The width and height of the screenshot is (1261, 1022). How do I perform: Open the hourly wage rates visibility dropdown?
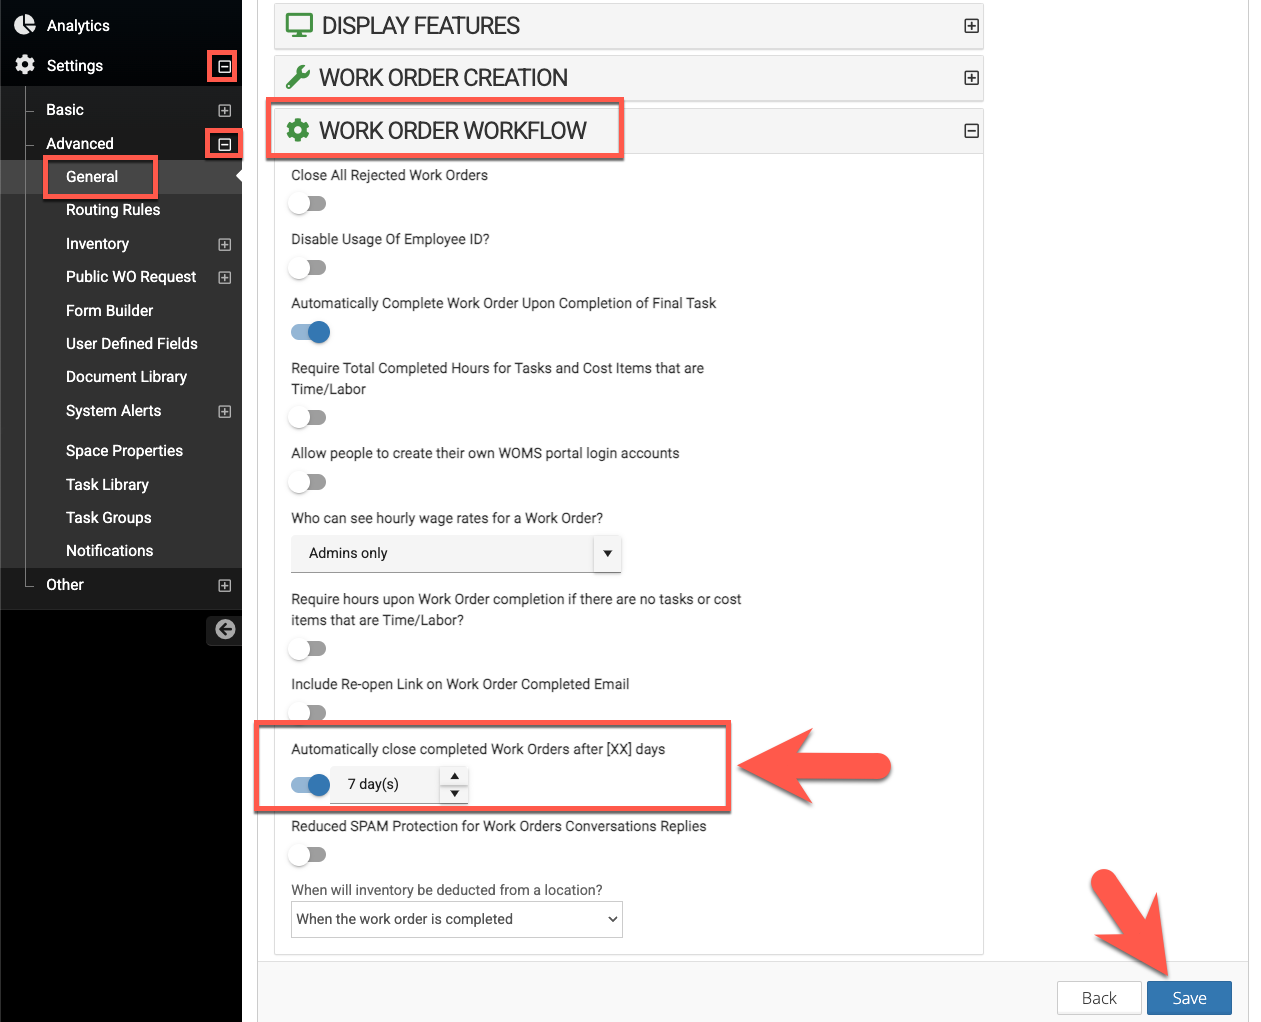(456, 553)
